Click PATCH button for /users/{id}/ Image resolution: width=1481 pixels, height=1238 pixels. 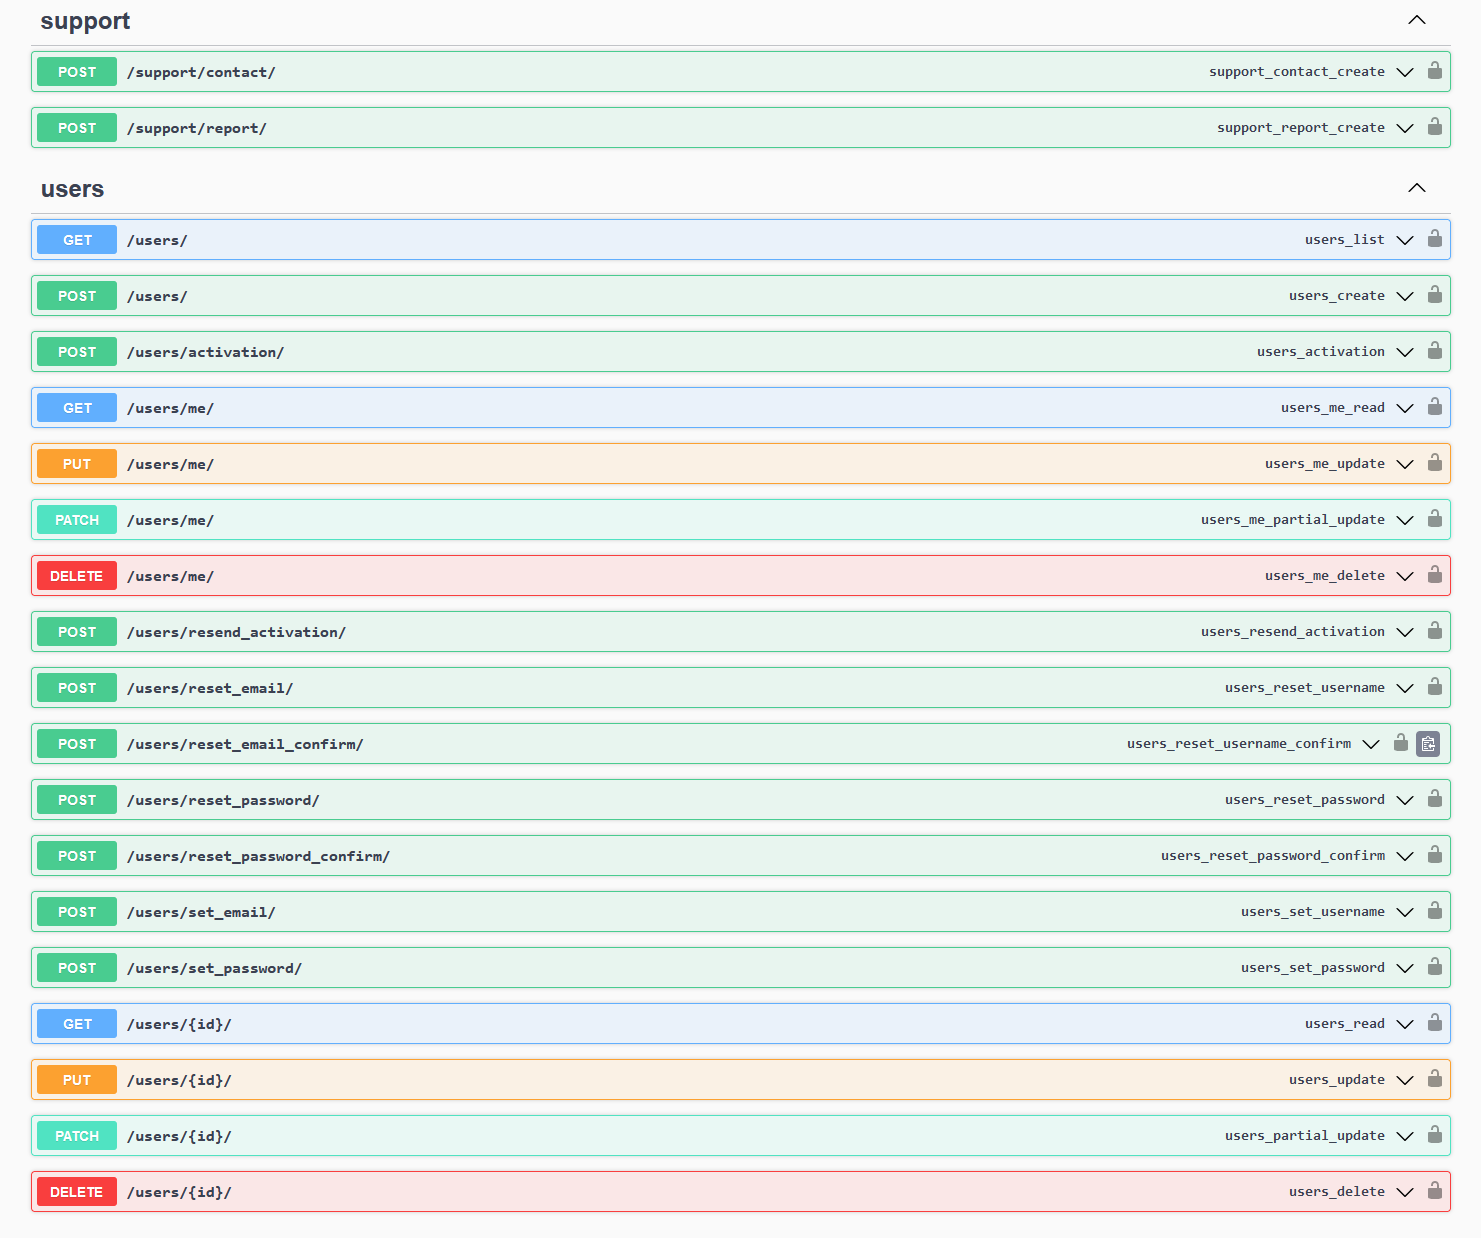tap(77, 1136)
